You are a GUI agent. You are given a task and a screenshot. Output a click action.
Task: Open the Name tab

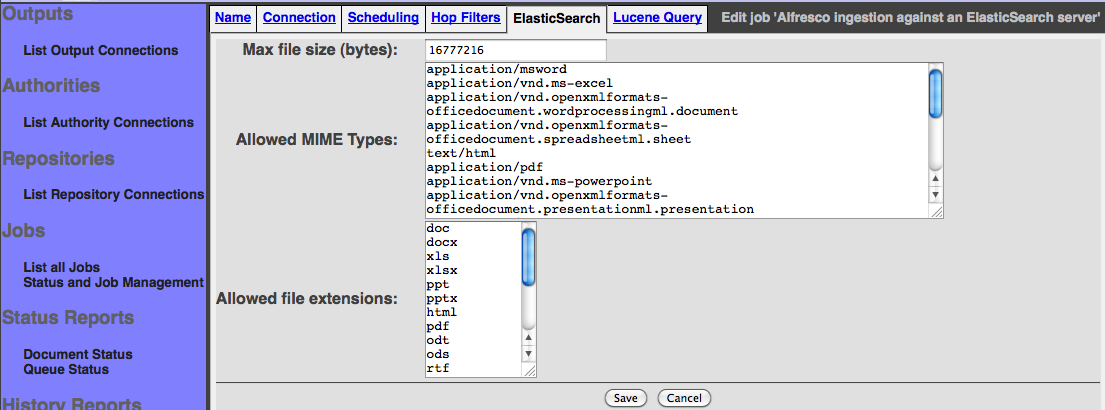tap(232, 18)
